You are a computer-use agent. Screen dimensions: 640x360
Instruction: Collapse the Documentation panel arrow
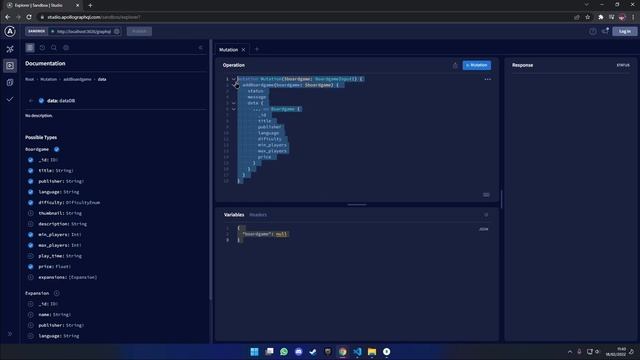click(200, 48)
